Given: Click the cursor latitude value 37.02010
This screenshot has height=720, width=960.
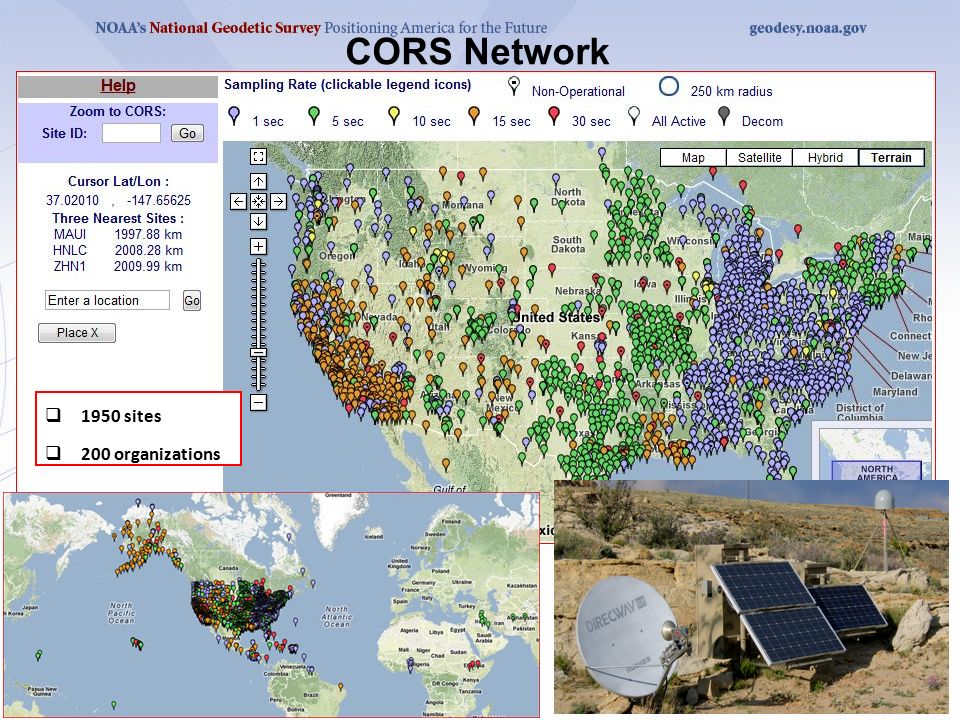Looking at the screenshot, I should (x=72, y=200).
